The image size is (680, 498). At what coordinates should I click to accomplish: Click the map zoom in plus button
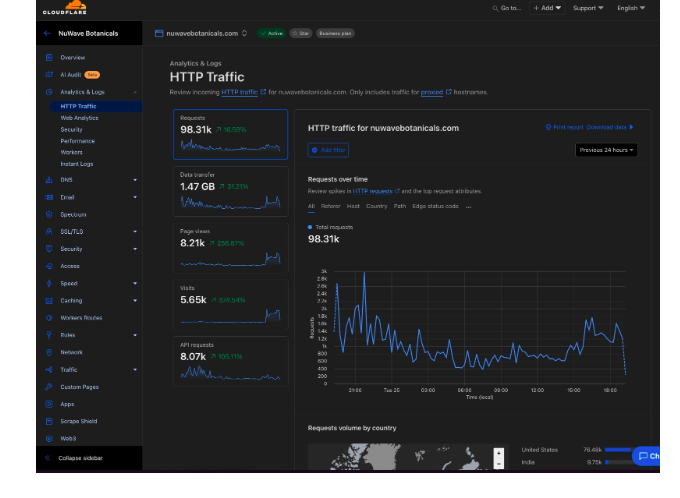(499, 453)
